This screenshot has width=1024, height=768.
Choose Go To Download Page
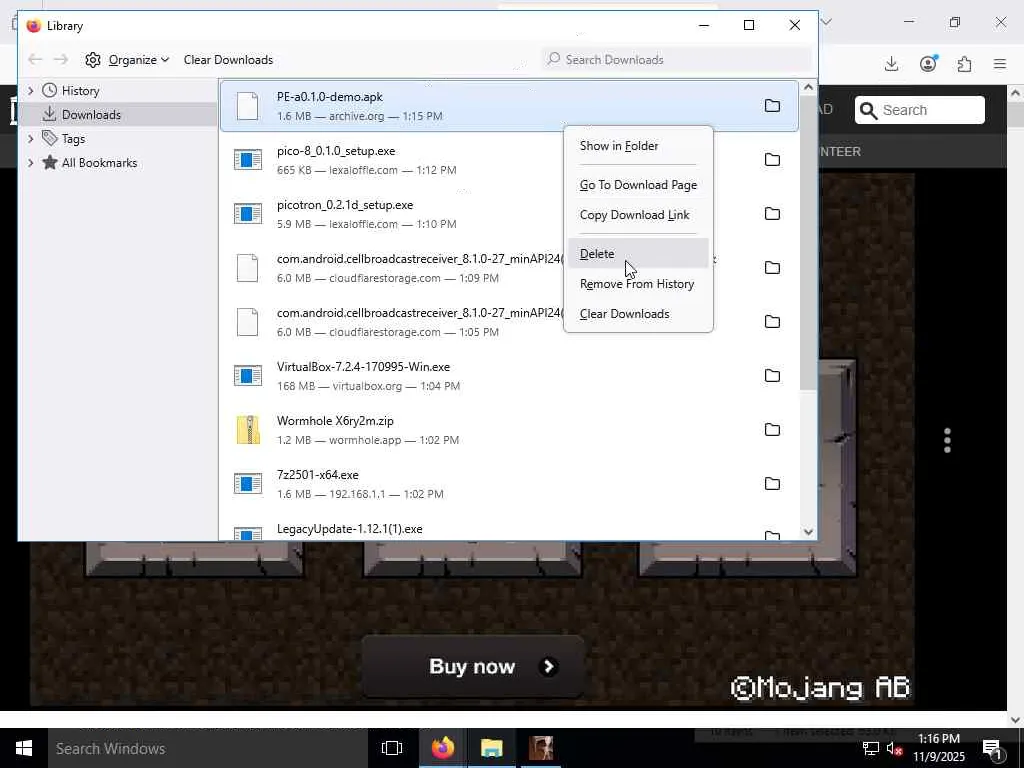[x=638, y=185]
